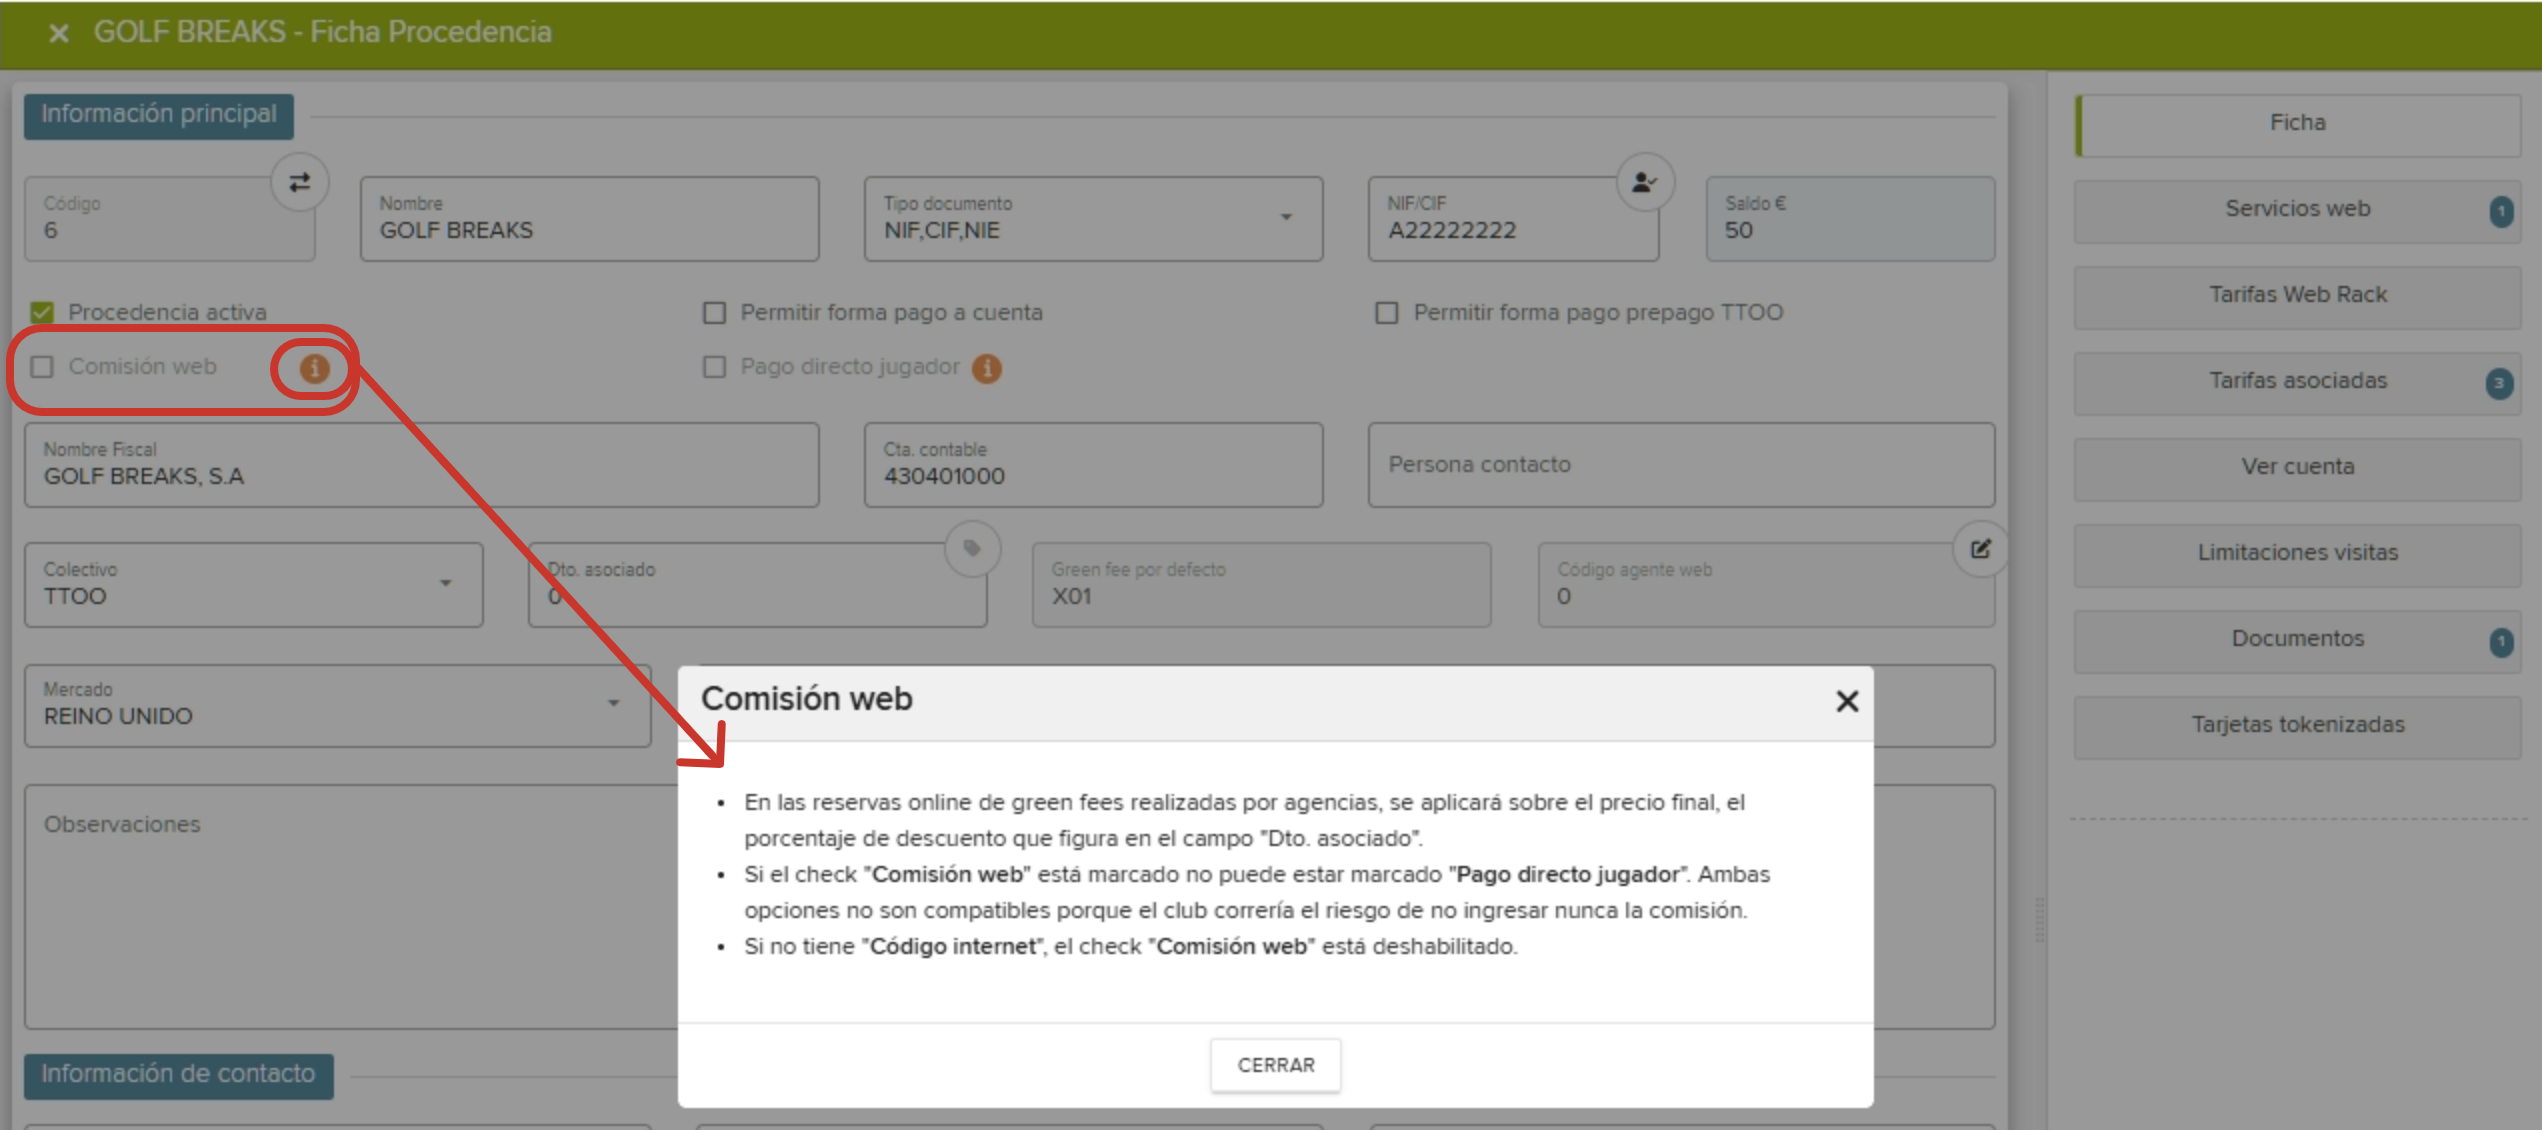Click the Cta. contable field
Image resolution: width=2542 pixels, height=1130 pixels.
point(1093,465)
